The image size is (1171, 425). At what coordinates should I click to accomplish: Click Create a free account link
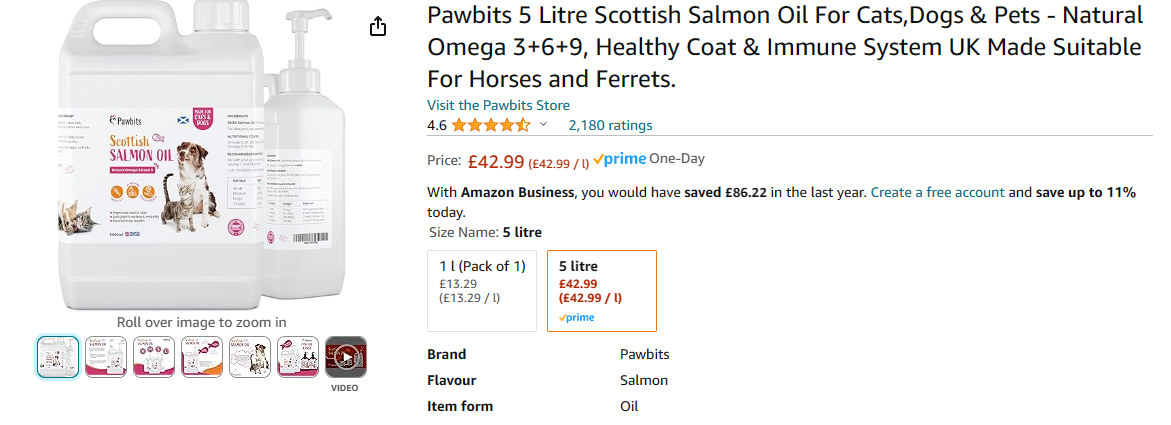(x=937, y=192)
